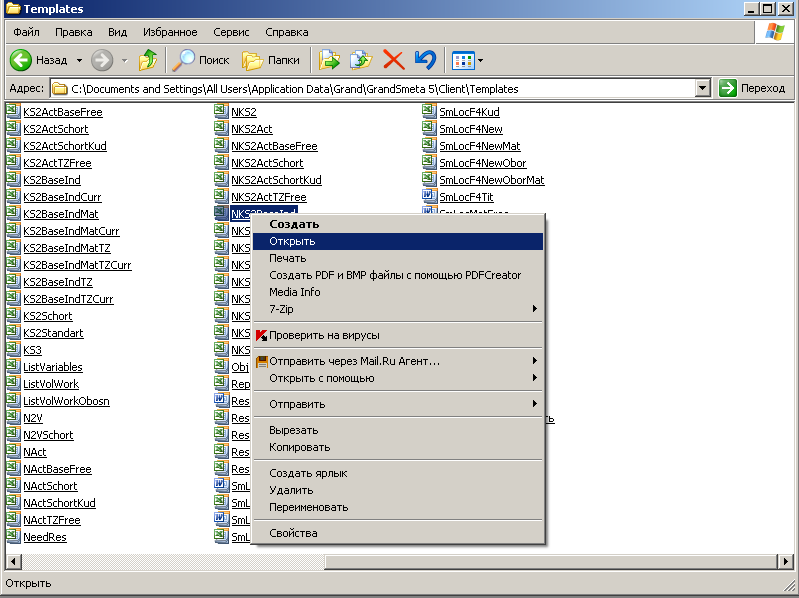Screen dimensions: 799x598
Task: Expand the 7-Zip submenu
Action: point(400,309)
